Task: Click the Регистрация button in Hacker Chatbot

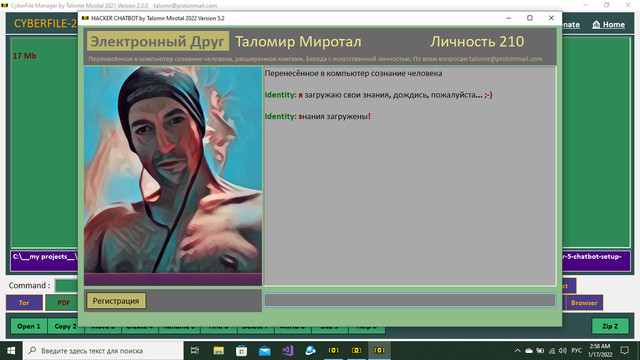Action: click(116, 301)
